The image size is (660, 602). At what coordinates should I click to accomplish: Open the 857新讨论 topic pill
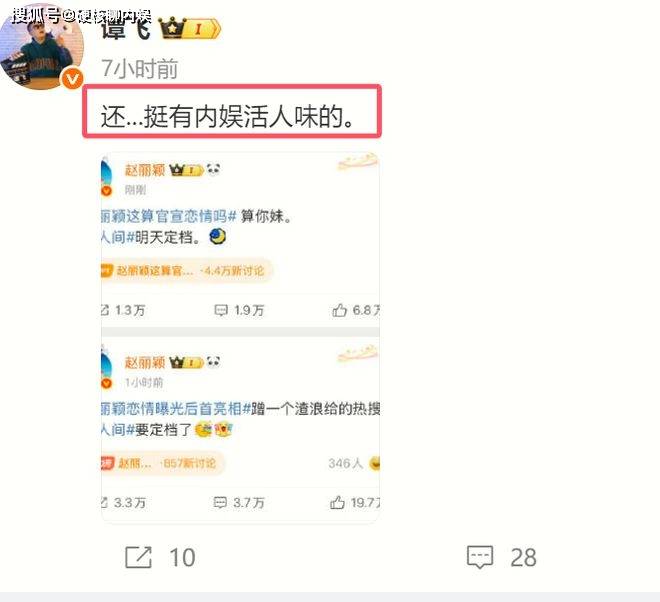click(163, 463)
